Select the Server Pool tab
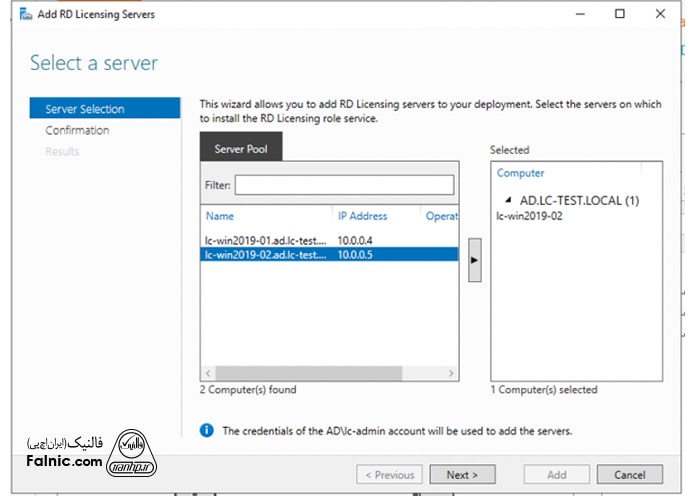This screenshot has width=694, height=496. [x=241, y=148]
